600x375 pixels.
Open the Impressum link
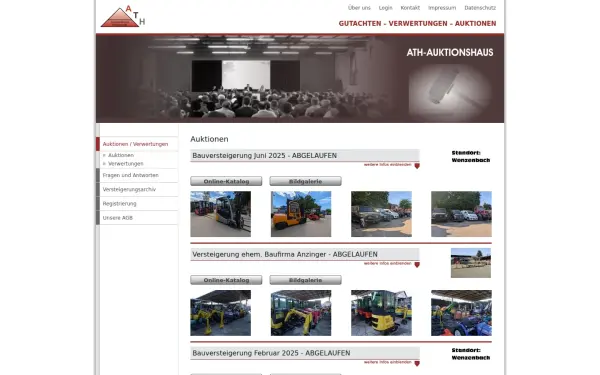(x=442, y=8)
